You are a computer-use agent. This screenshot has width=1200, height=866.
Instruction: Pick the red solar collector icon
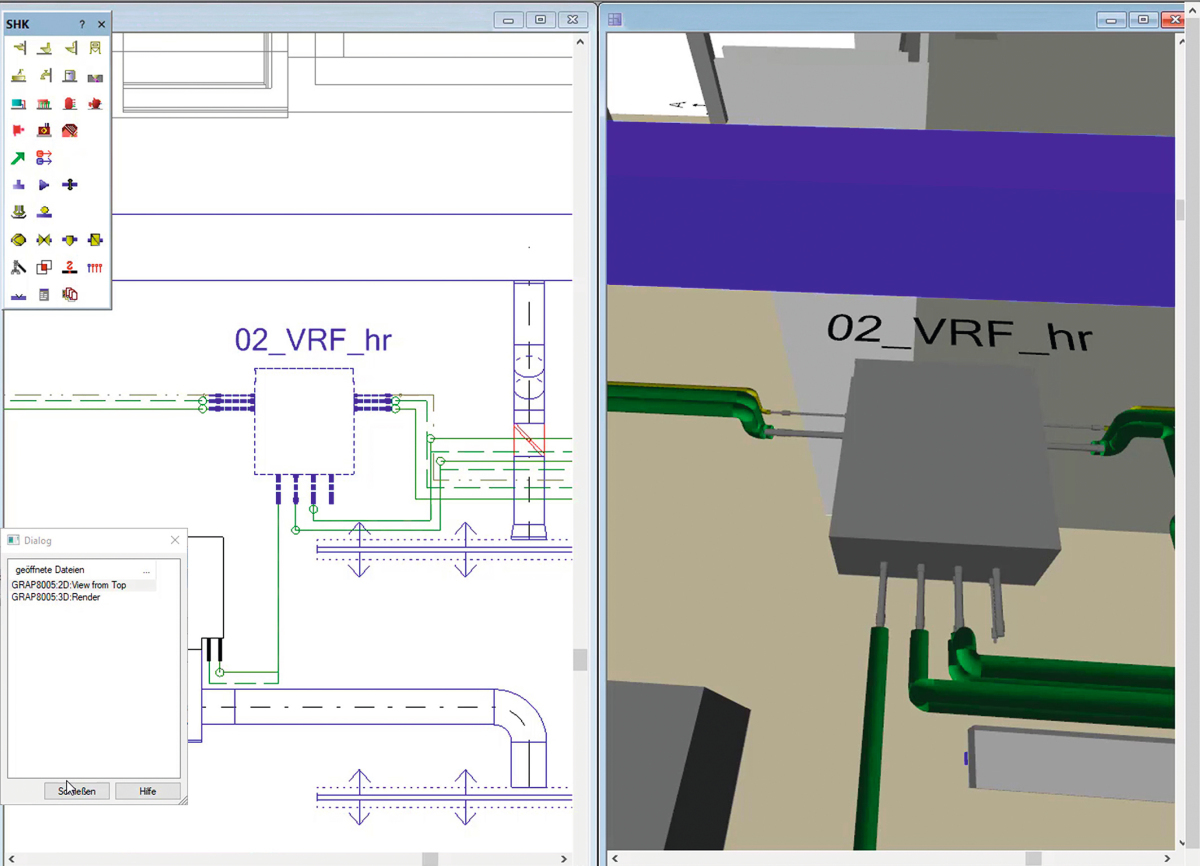[69, 130]
